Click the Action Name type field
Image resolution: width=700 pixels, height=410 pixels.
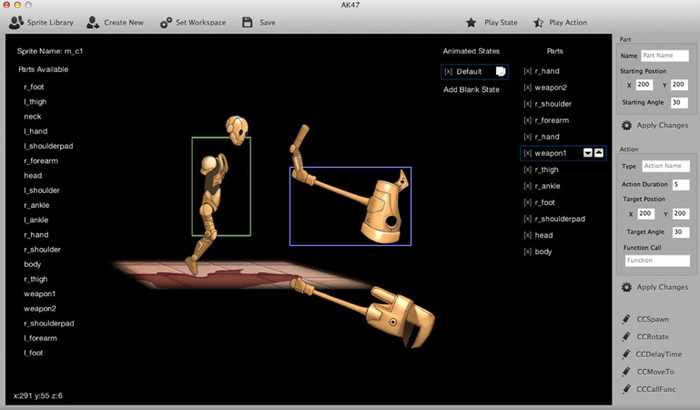click(x=666, y=166)
